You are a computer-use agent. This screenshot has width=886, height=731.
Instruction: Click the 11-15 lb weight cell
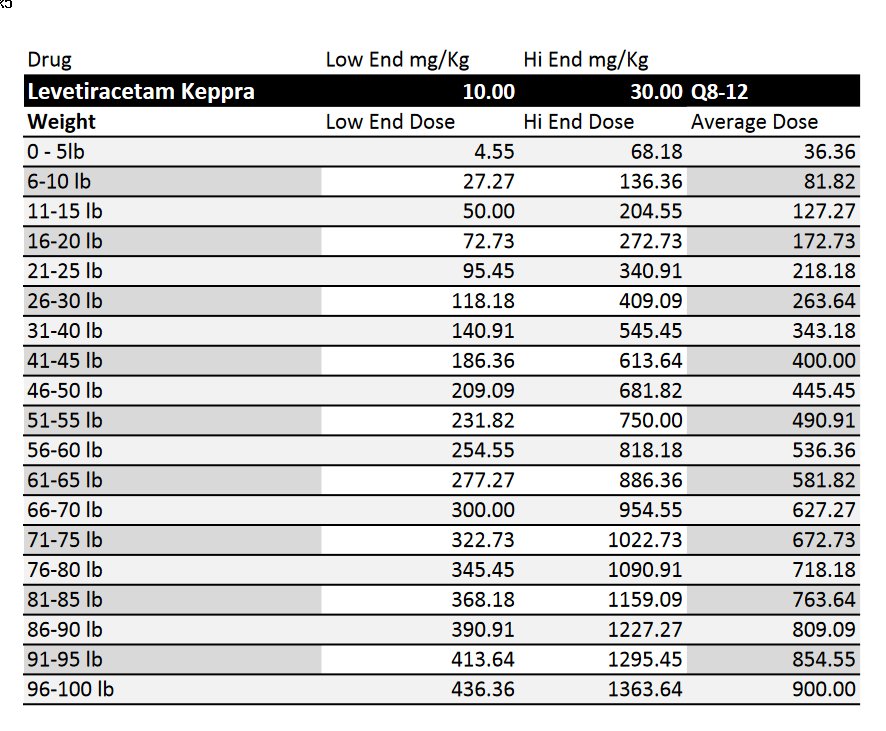pyautogui.click(x=65, y=211)
